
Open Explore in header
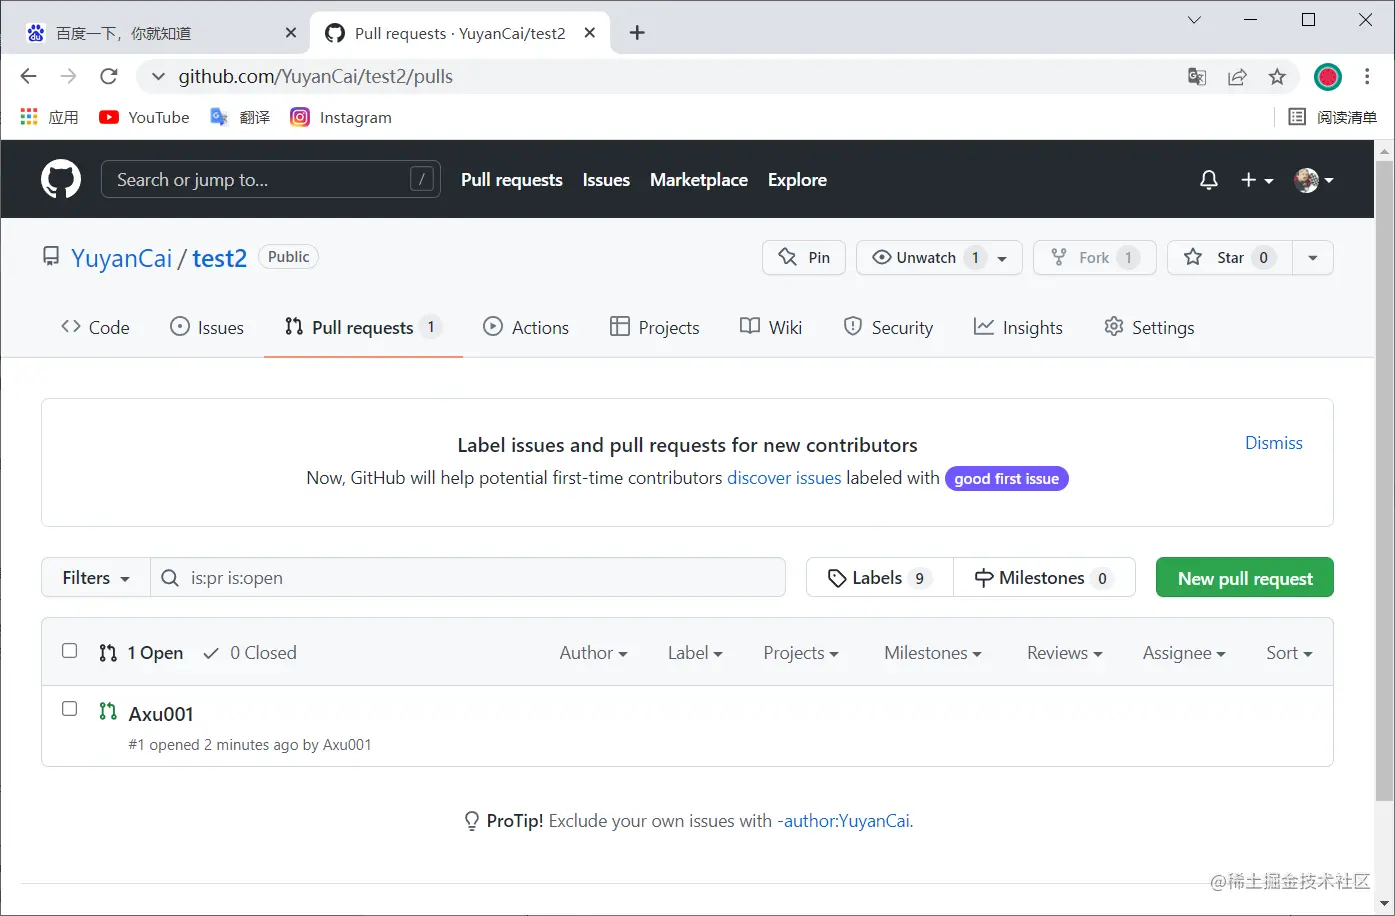797,180
